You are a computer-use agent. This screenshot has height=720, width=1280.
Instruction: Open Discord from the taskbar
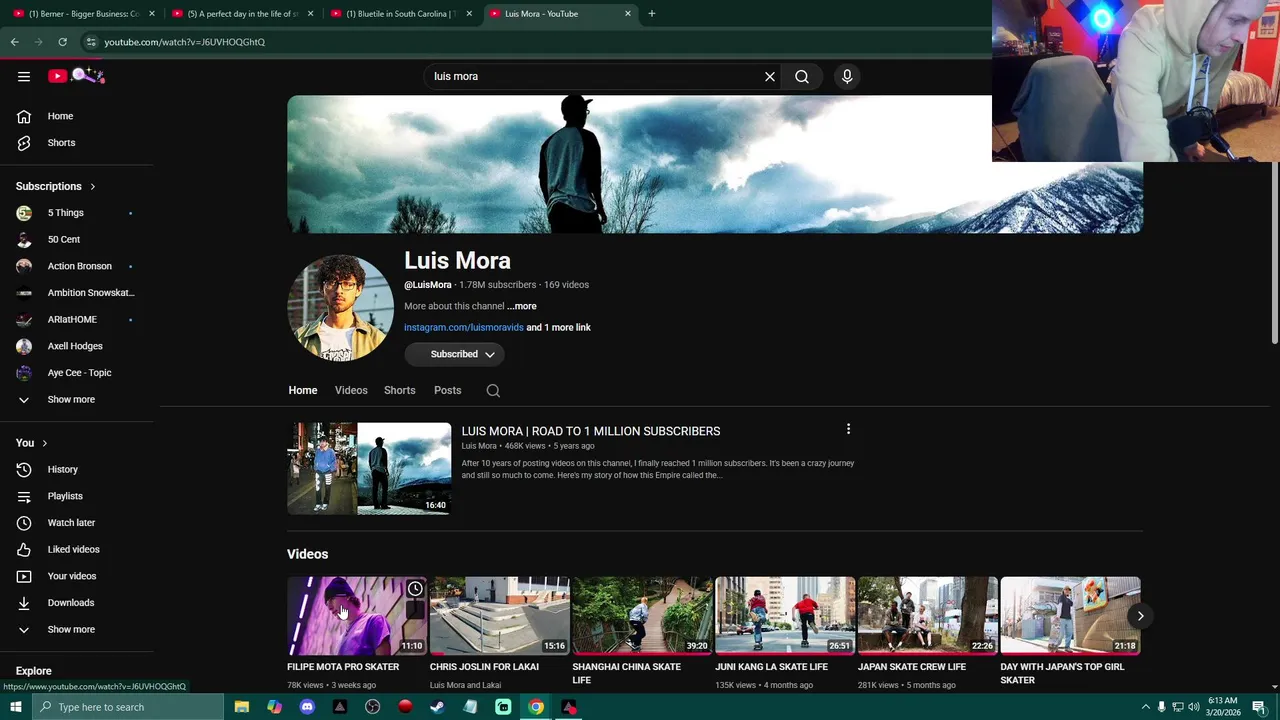click(x=307, y=707)
